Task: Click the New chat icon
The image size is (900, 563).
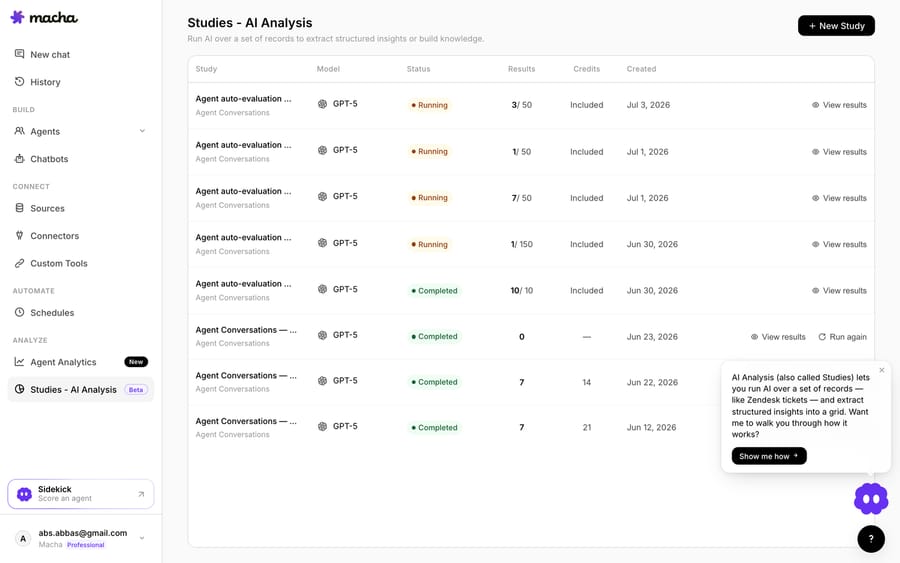Action: click(20, 54)
